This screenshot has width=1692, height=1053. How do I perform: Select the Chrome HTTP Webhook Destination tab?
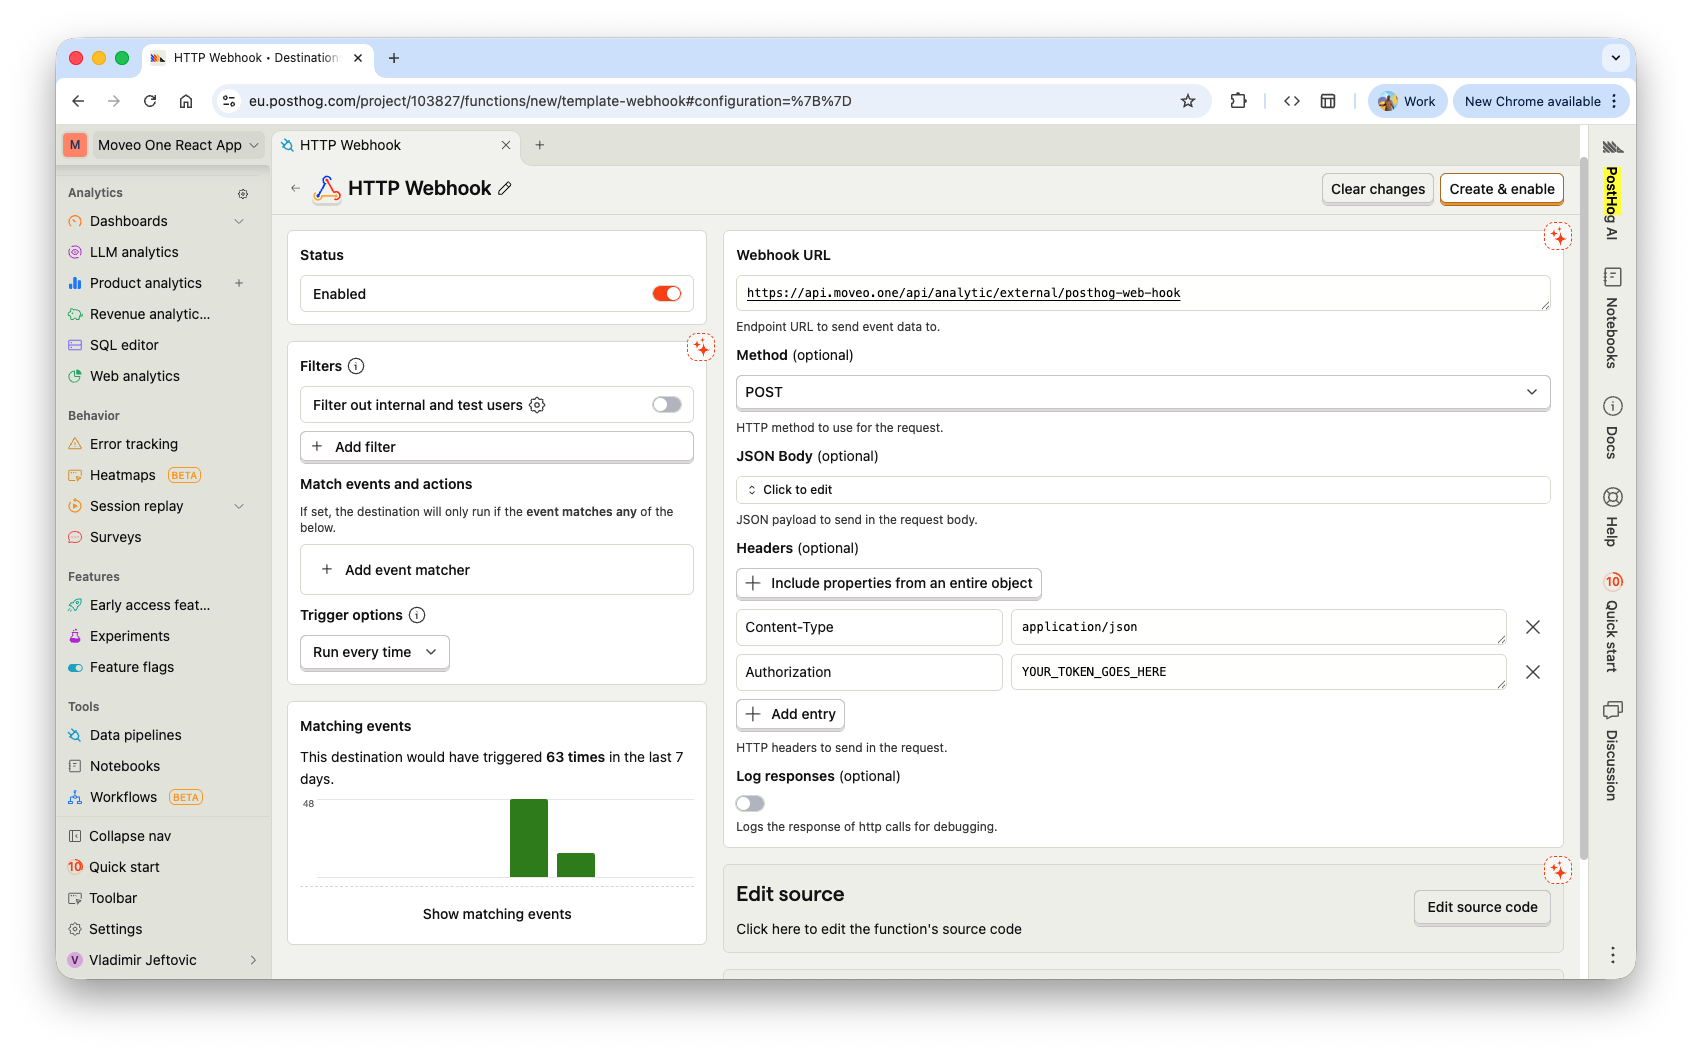258,58
